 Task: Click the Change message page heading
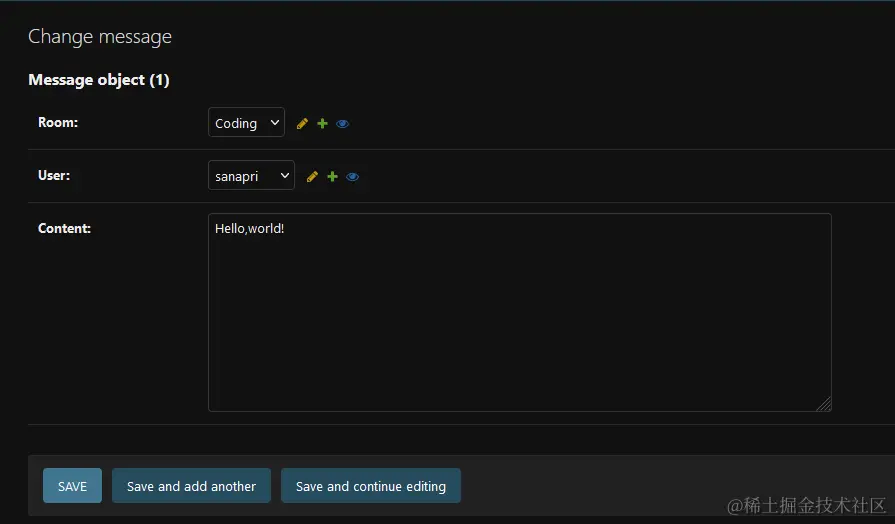pos(100,37)
